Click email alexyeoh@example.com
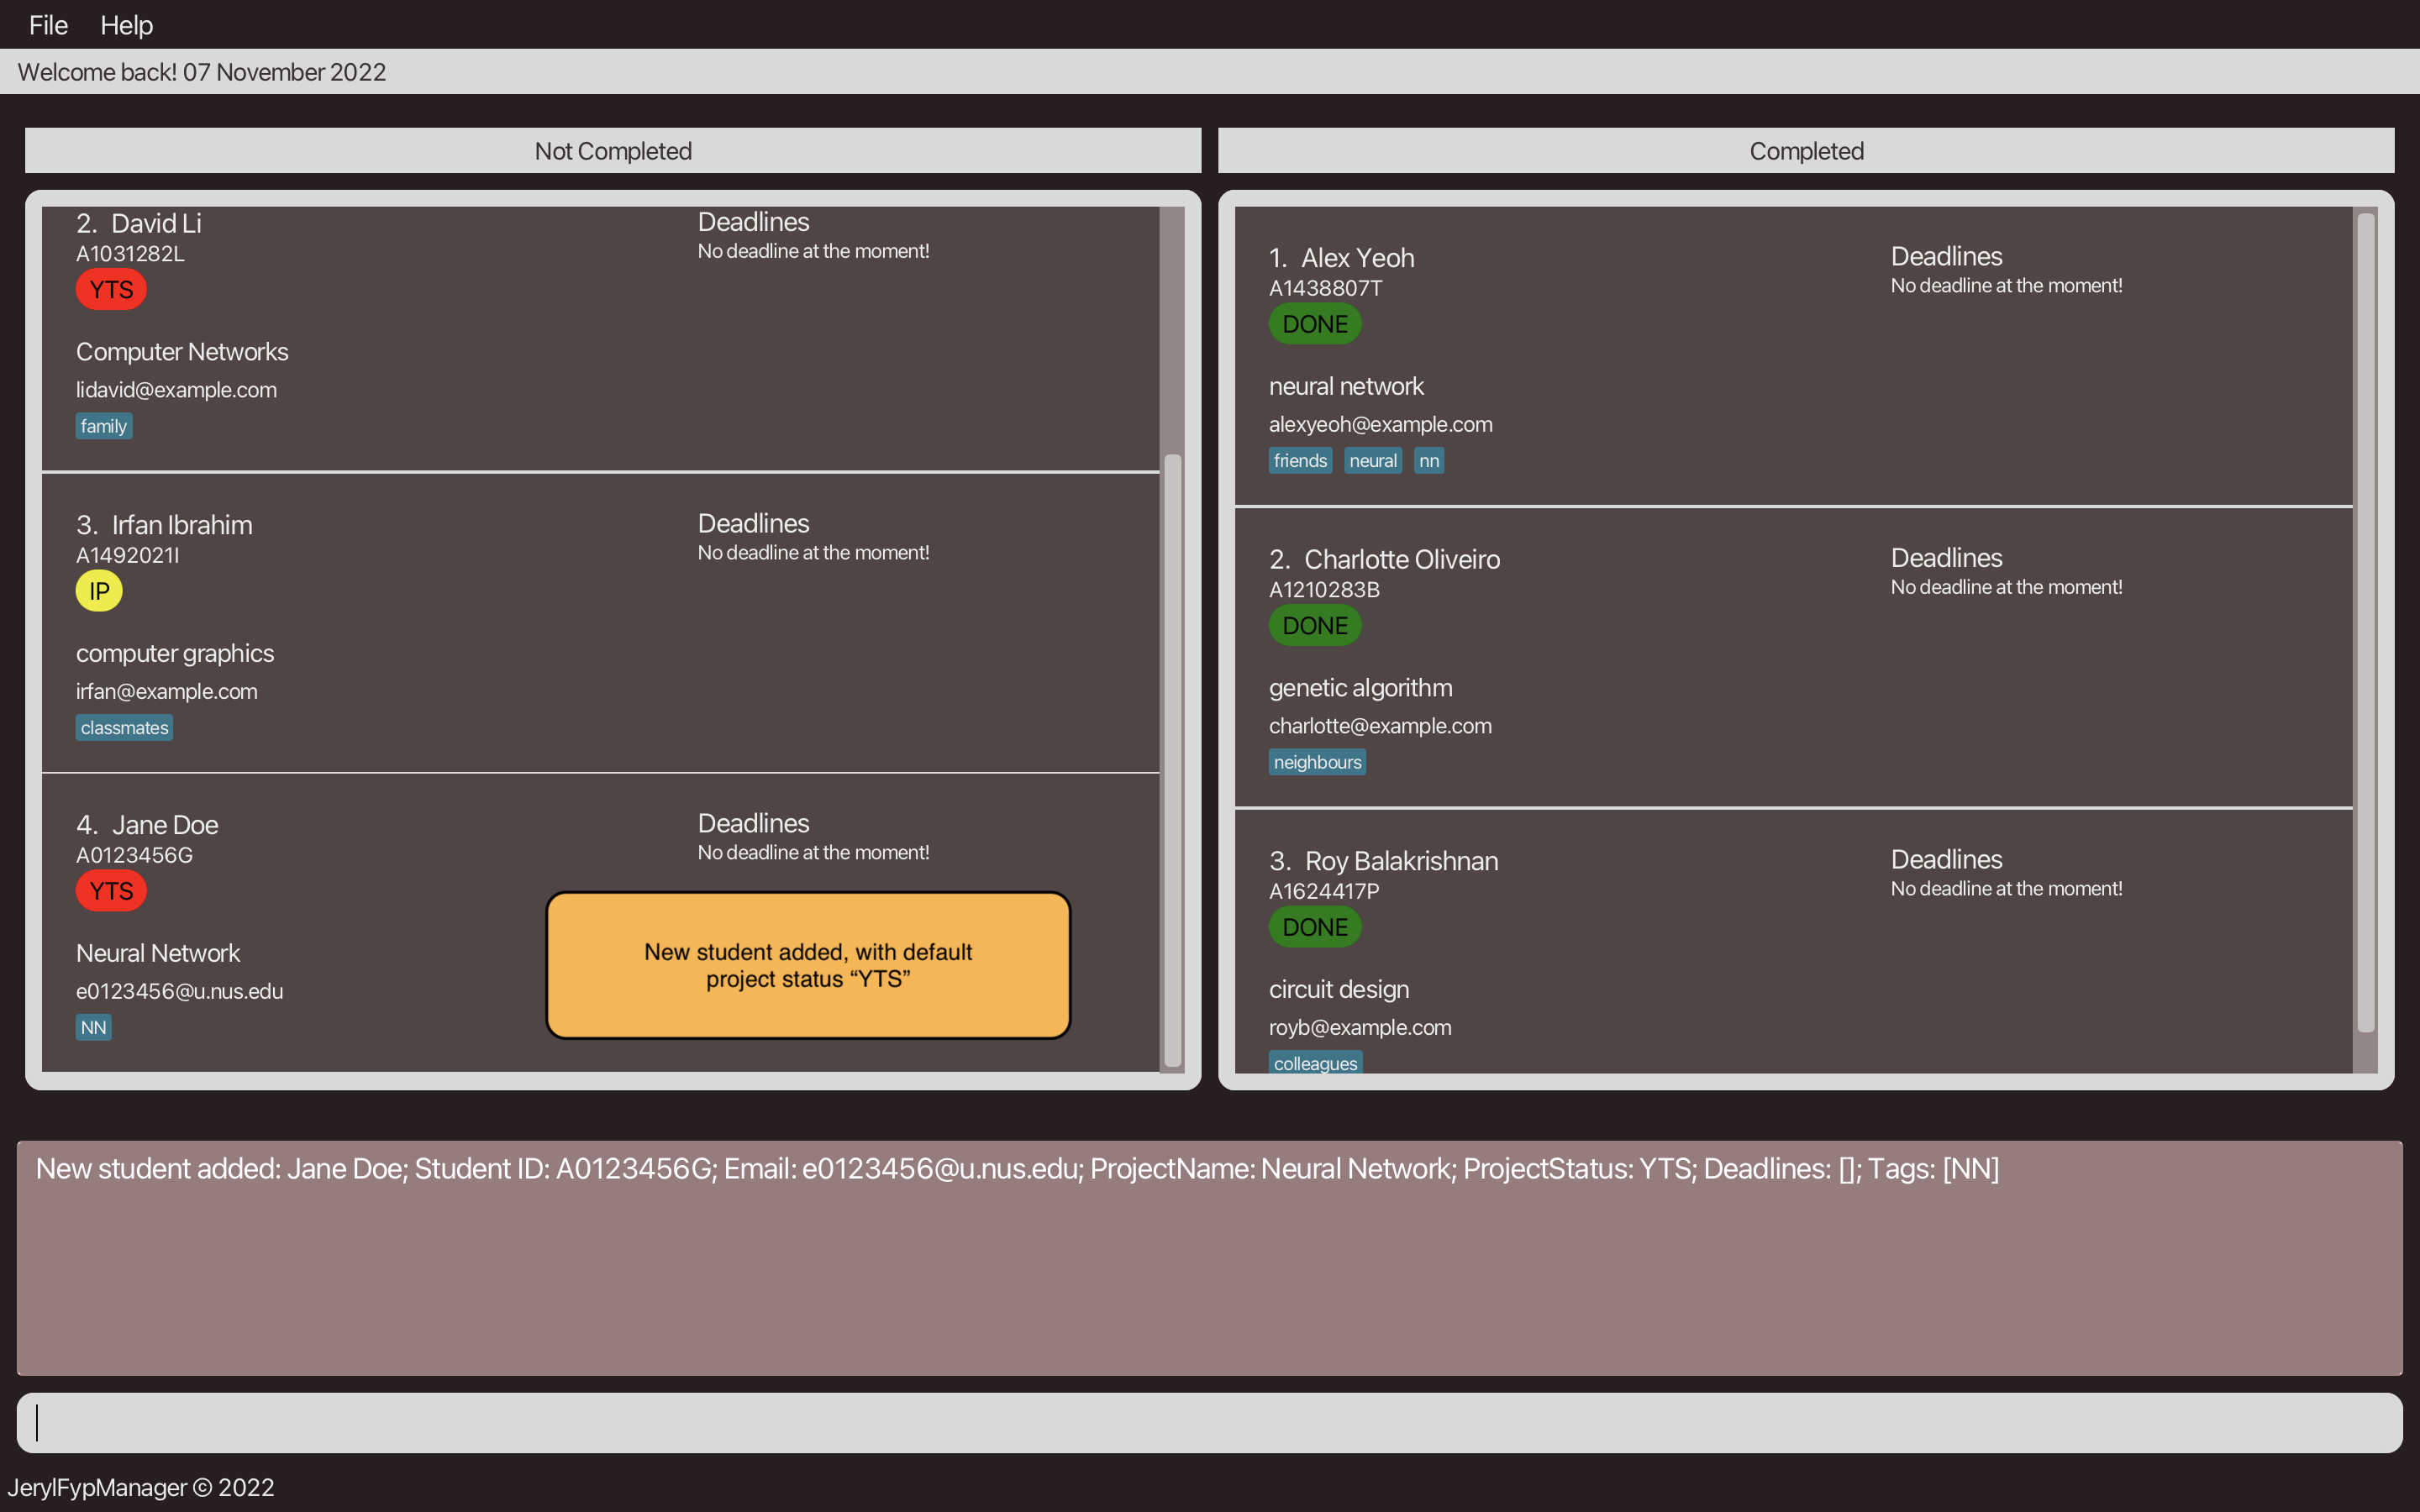The width and height of the screenshot is (2420, 1512). pyautogui.click(x=1380, y=424)
